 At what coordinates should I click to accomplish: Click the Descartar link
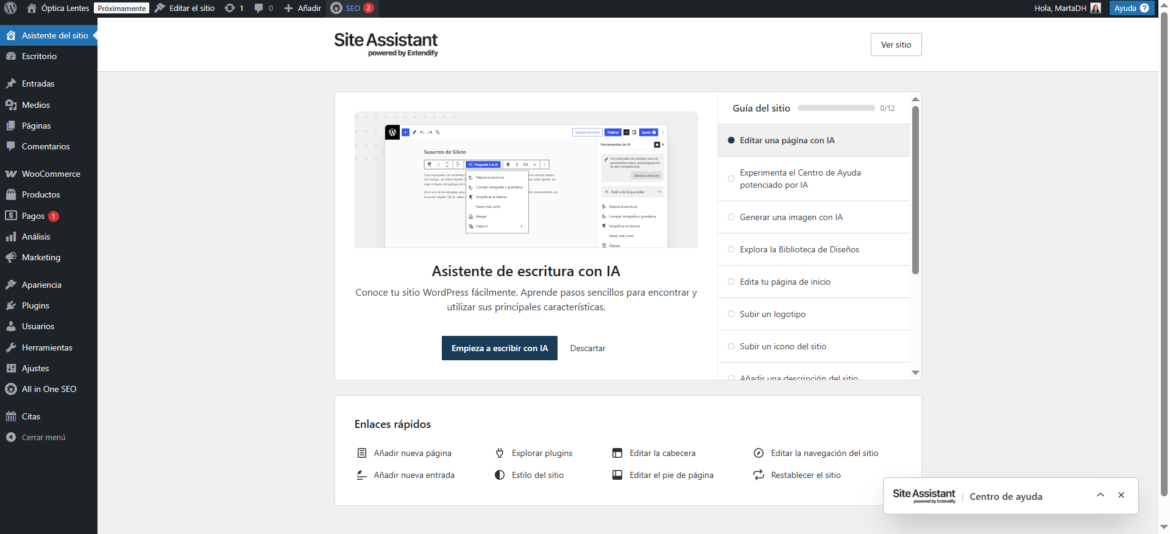tap(588, 348)
